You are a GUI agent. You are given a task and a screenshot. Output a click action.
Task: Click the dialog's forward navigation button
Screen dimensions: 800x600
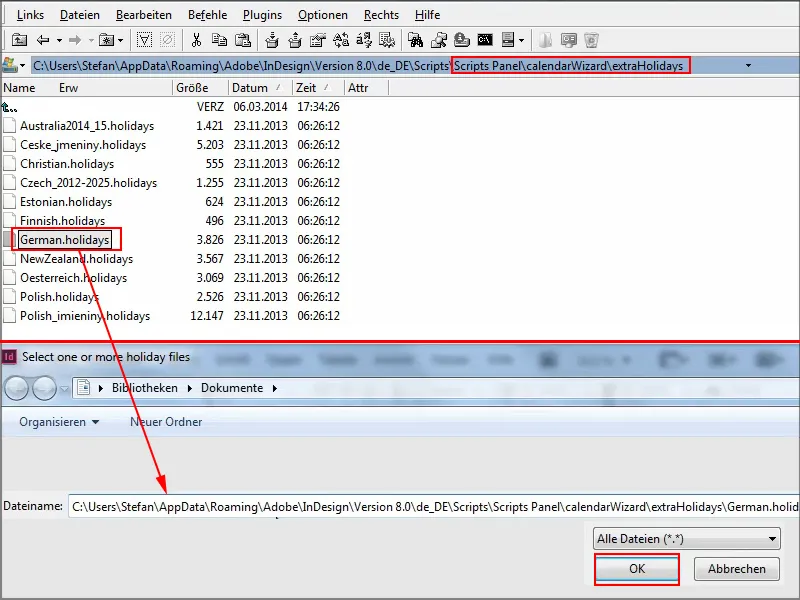click(x=44, y=388)
